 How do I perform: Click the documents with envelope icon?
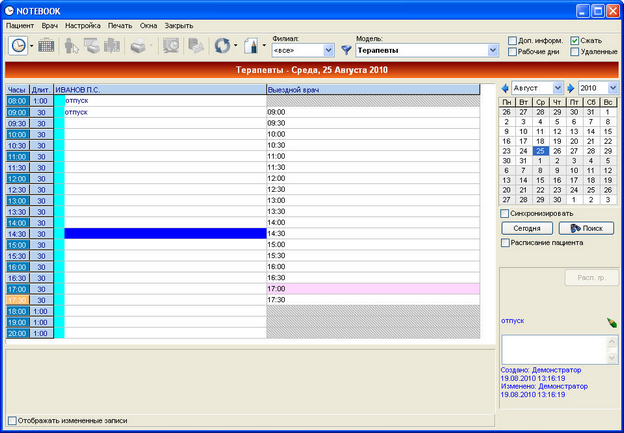point(196,46)
